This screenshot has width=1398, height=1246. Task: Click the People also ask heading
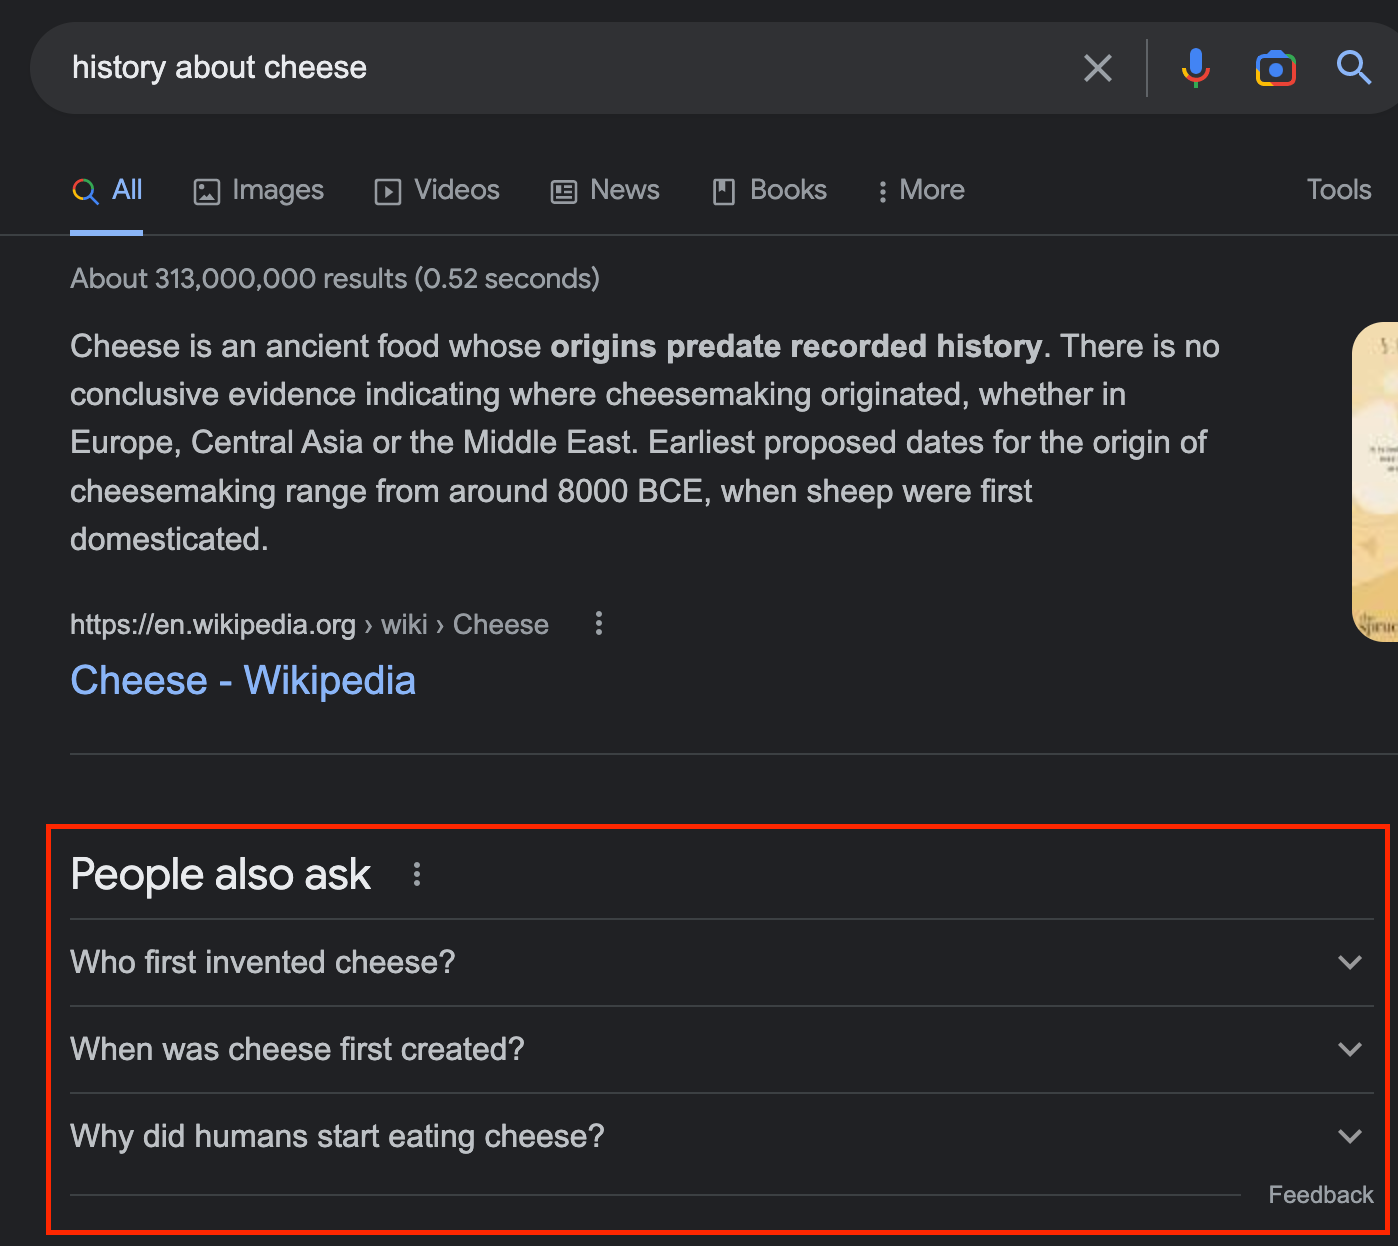[221, 875]
